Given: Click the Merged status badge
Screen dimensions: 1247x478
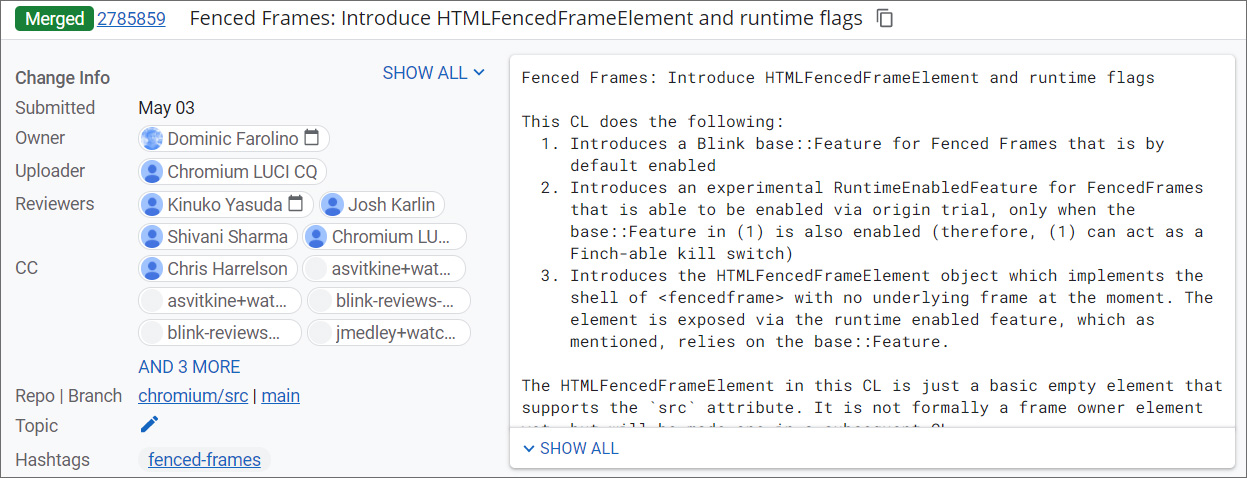Looking at the screenshot, I should 55,19.
